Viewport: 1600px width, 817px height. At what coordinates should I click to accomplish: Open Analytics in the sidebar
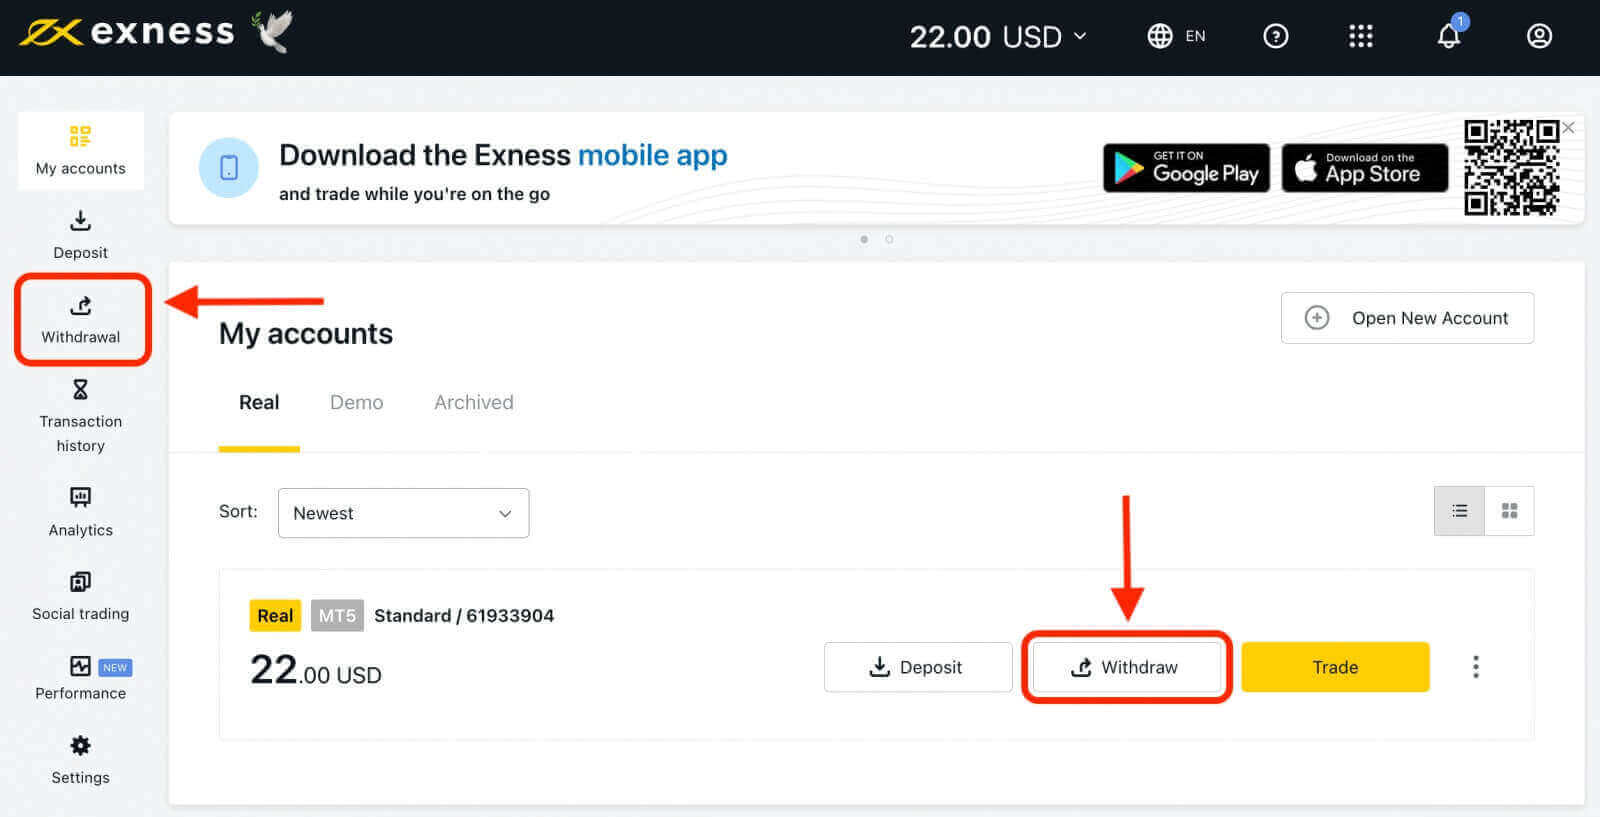[80, 511]
